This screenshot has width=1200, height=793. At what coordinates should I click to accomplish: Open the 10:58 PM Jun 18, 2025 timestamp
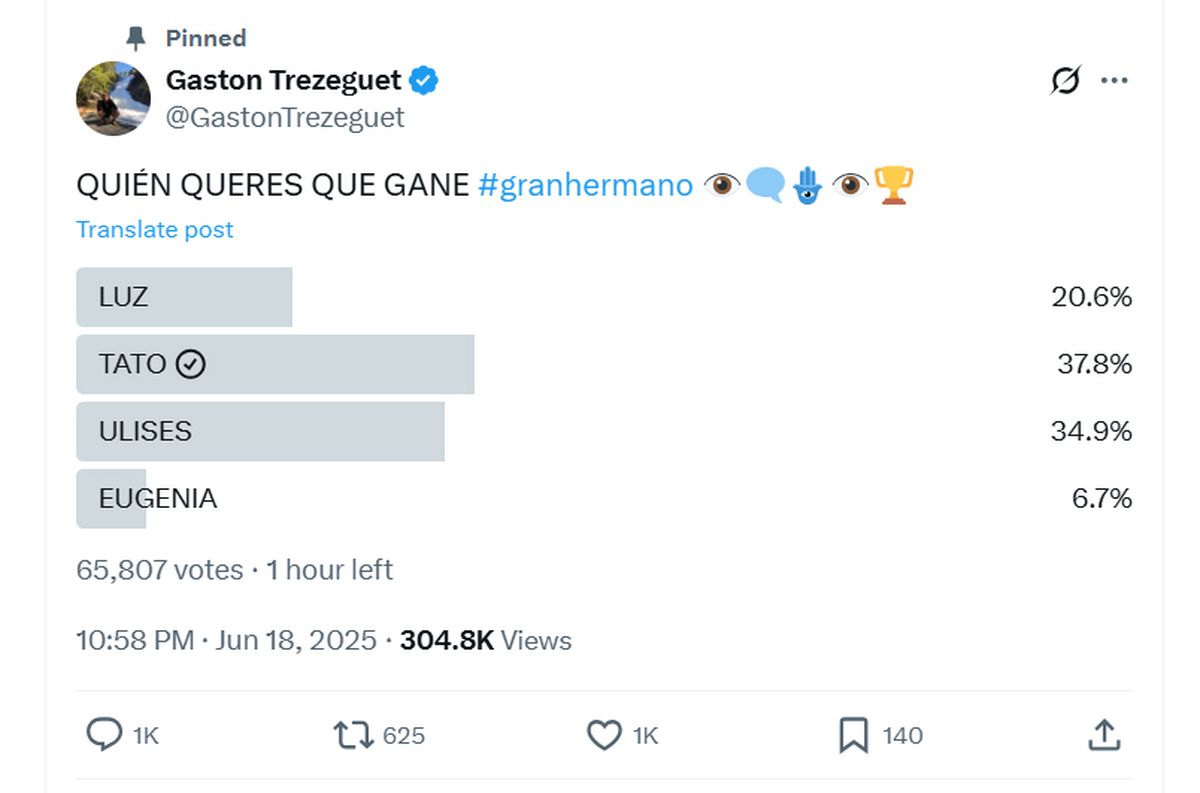click(227, 640)
